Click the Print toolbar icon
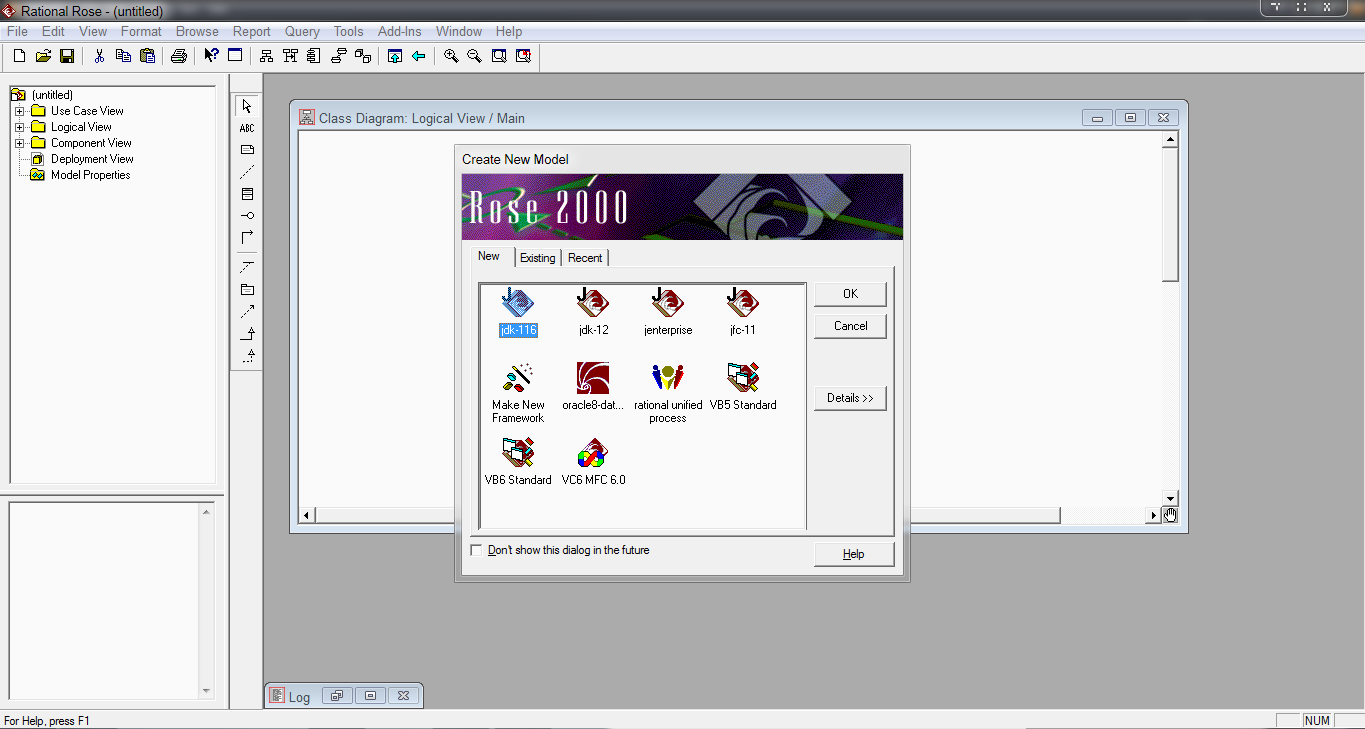 click(x=179, y=56)
